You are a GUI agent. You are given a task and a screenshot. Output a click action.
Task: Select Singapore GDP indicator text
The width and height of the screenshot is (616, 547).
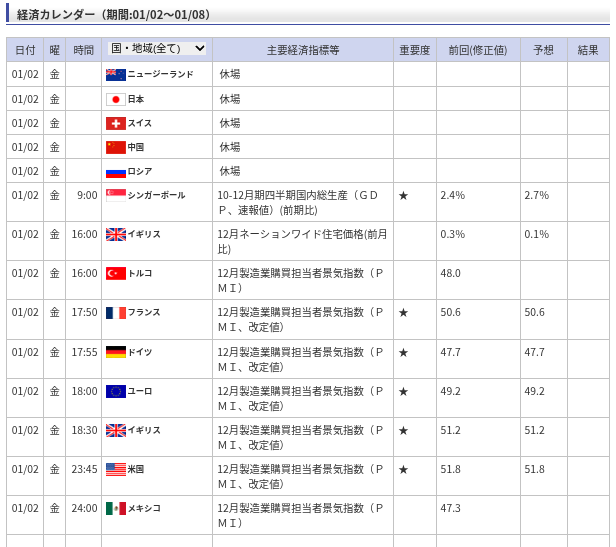(x=298, y=202)
